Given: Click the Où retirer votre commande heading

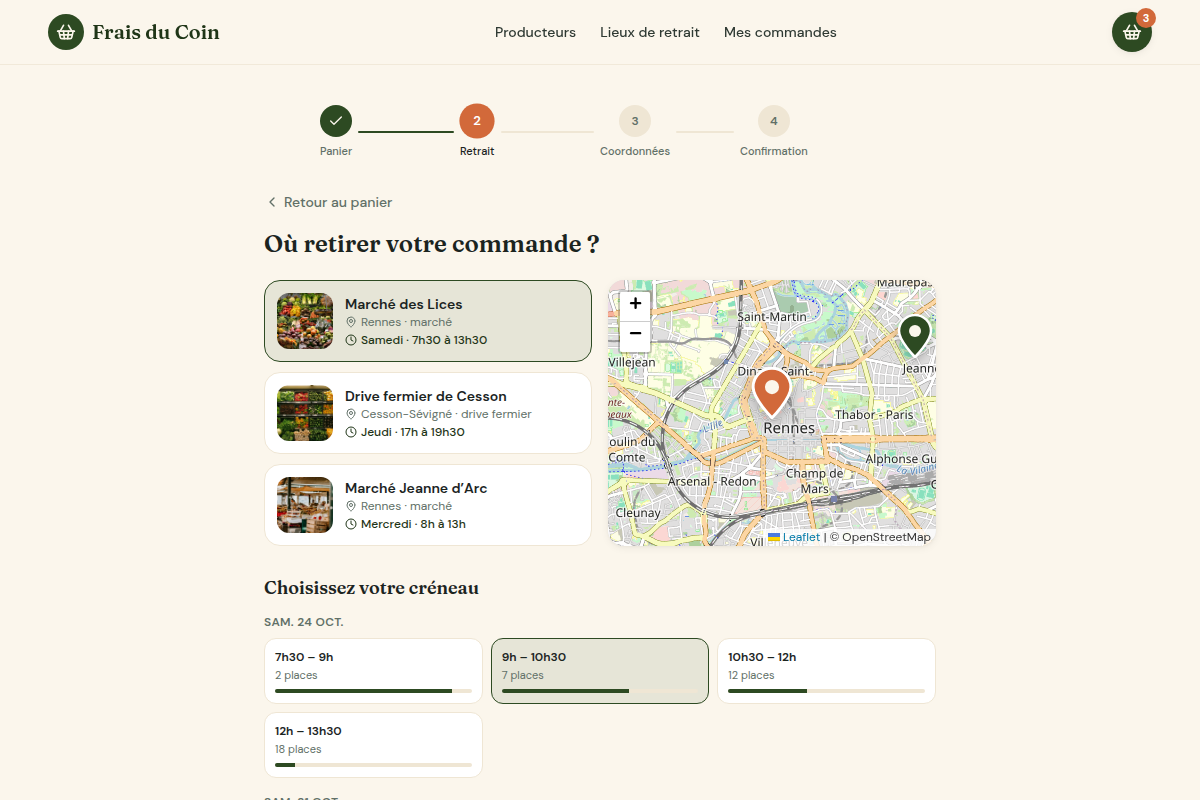Looking at the screenshot, I should pos(432,244).
